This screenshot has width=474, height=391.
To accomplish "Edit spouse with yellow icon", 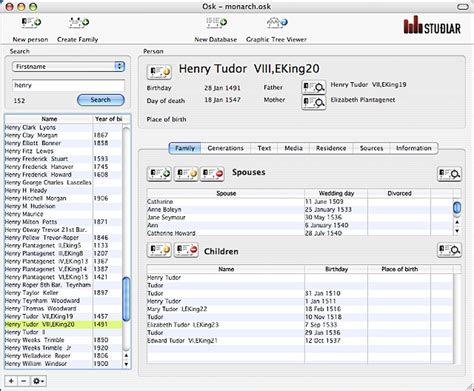I will [x=186, y=174].
